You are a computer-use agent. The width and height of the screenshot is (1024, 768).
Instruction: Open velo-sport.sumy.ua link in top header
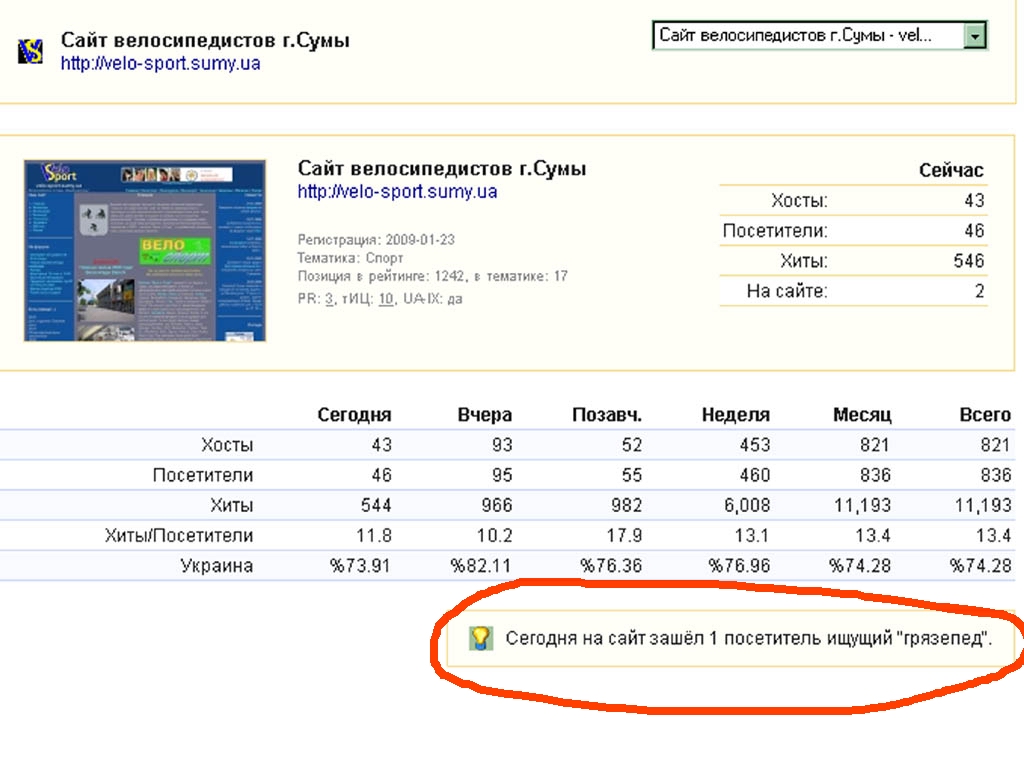coord(160,63)
